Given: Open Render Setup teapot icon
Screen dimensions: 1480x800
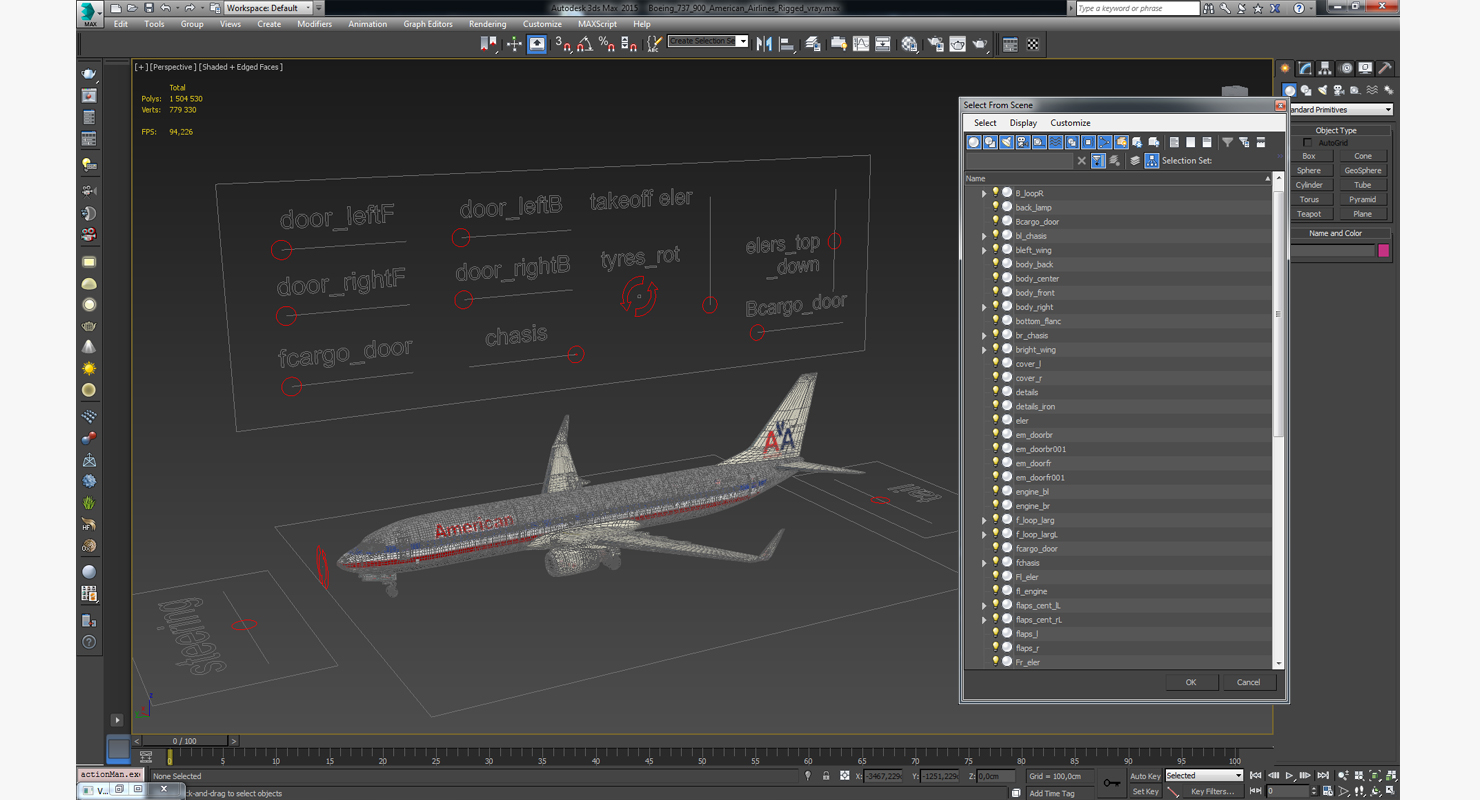Looking at the screenshot, I should 934,44.
